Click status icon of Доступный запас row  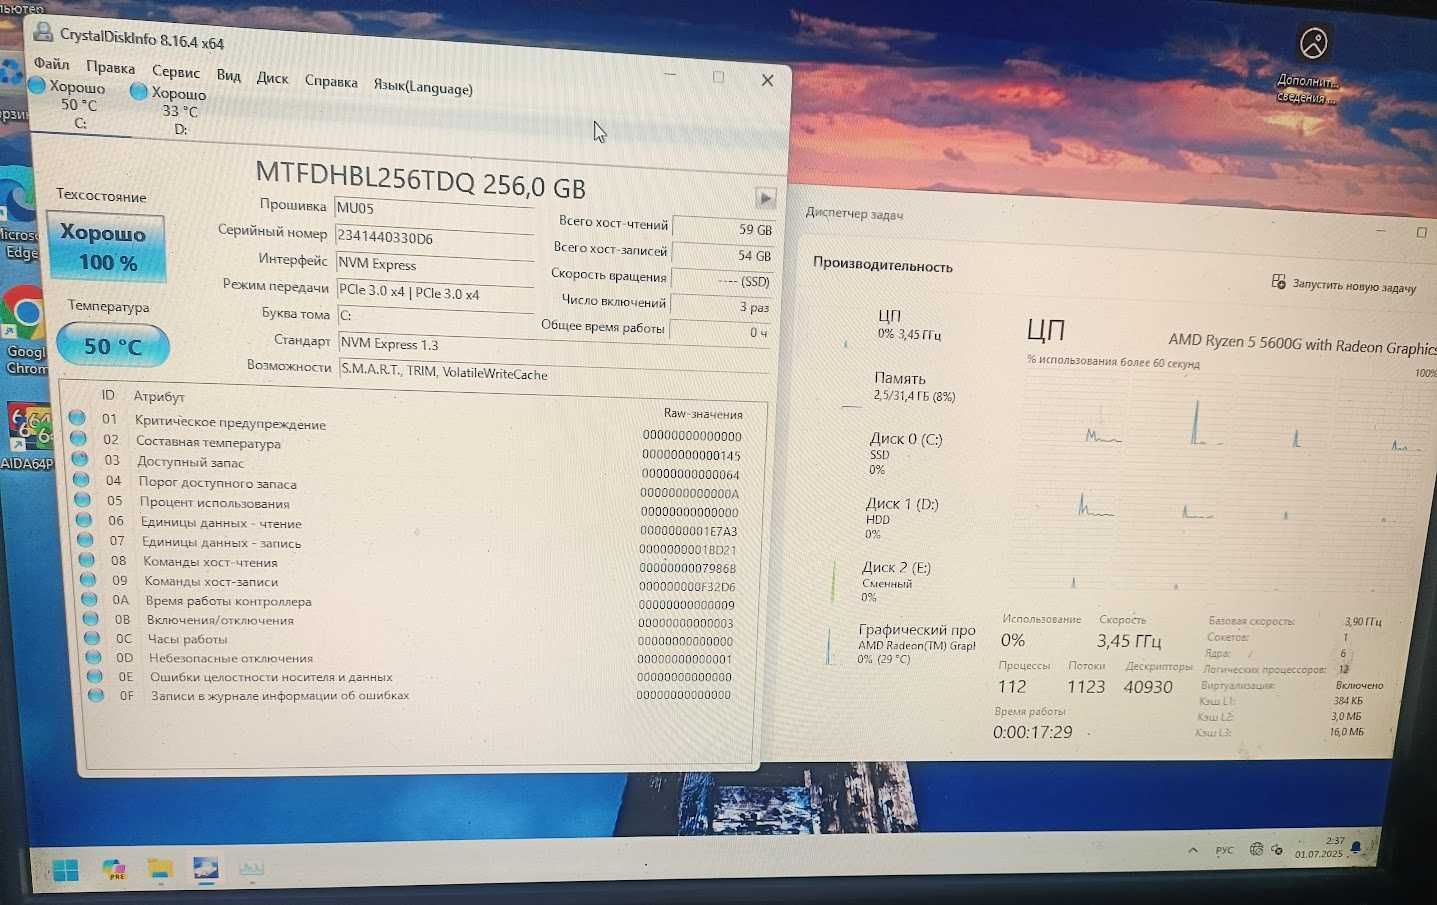(x=80, y=459)
